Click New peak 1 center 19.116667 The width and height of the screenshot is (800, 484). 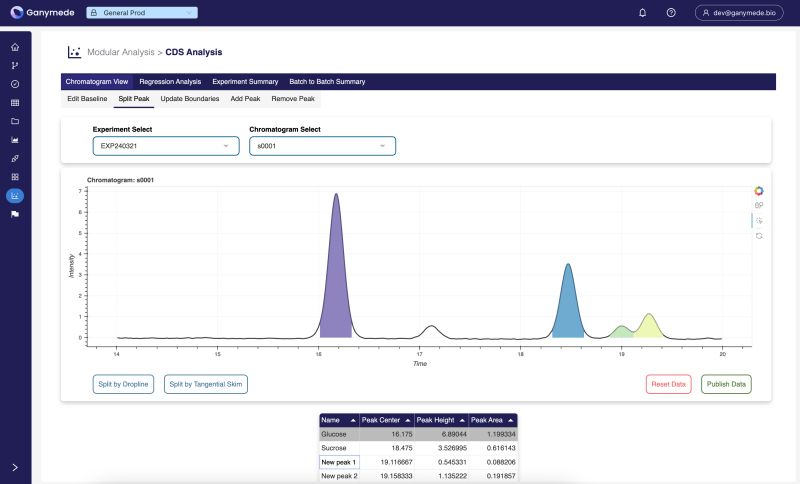click(387, 462)
